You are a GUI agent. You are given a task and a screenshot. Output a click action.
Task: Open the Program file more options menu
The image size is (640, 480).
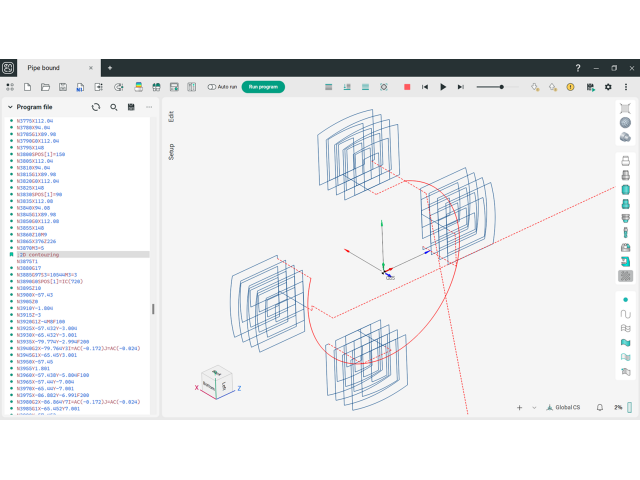(149, 107)
